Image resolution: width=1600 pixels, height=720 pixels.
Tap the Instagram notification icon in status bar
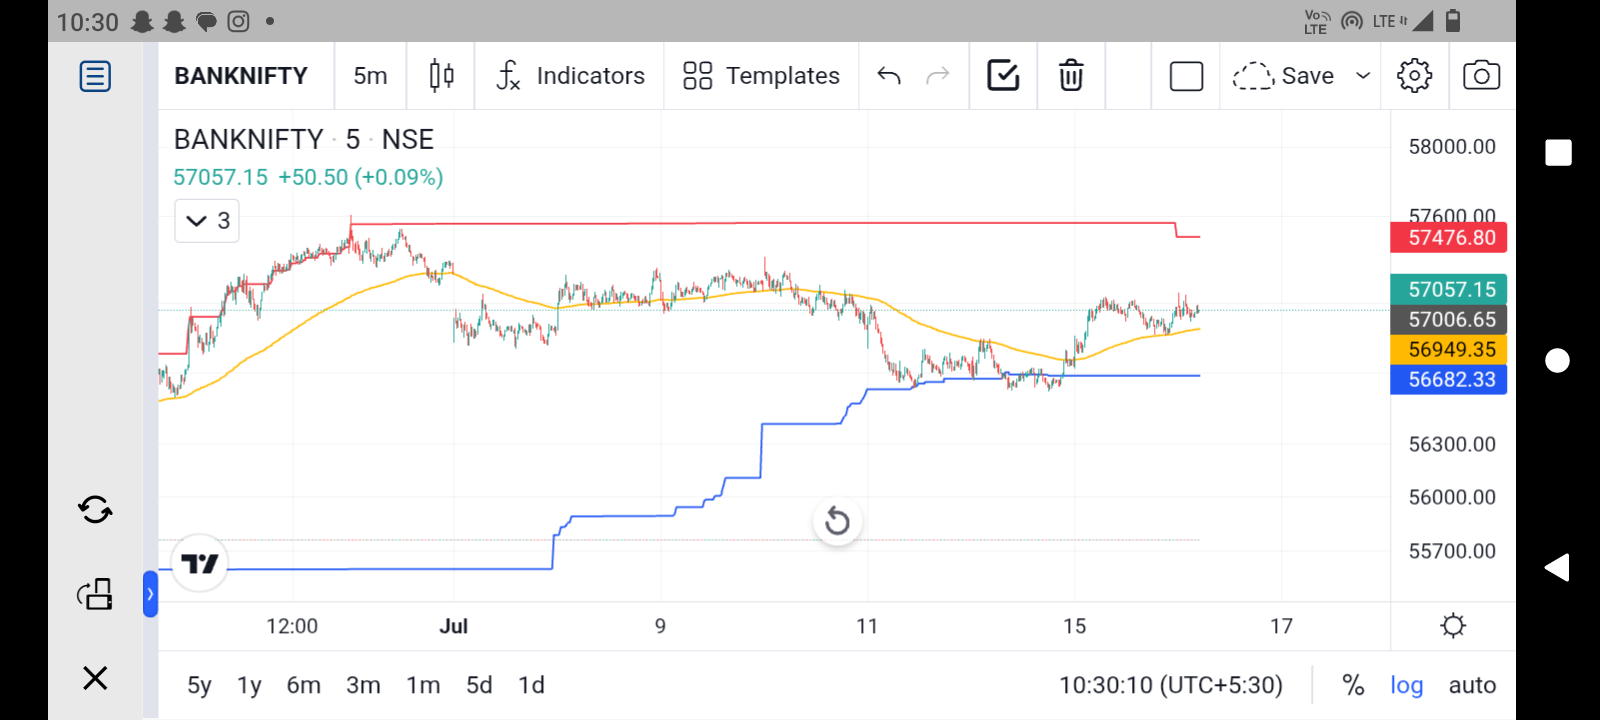click(238, 21)
